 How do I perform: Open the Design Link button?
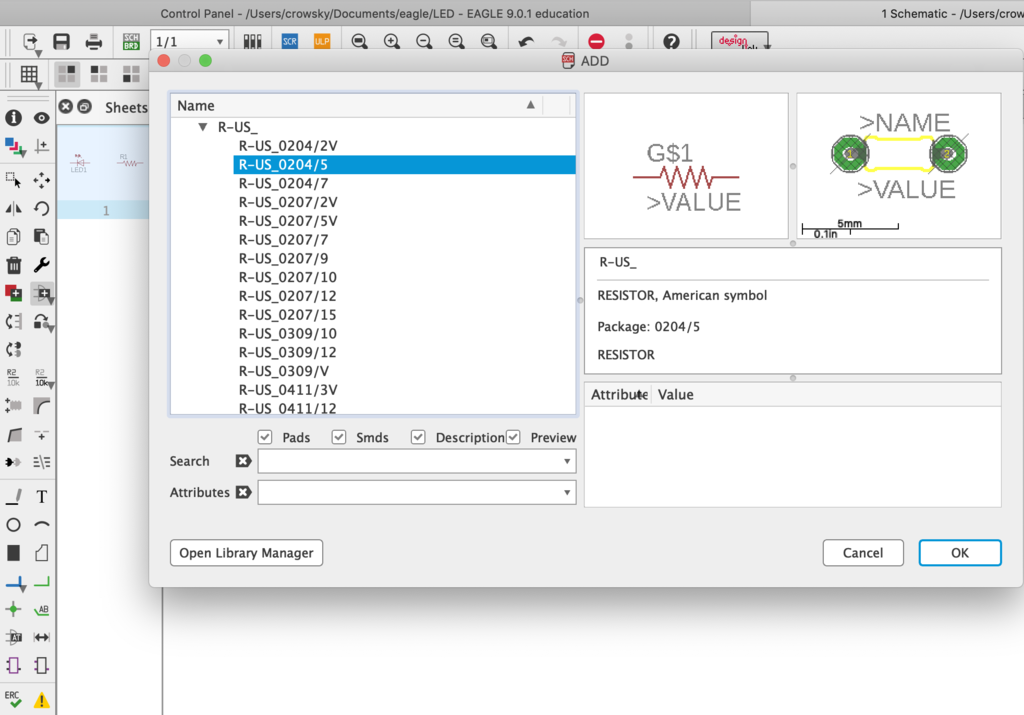coord(740,41)
